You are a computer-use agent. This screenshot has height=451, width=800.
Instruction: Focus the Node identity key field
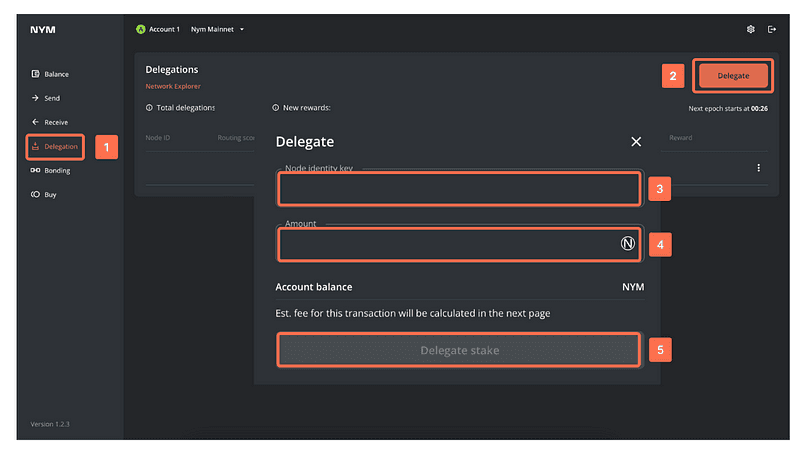(x=459, y=188)
